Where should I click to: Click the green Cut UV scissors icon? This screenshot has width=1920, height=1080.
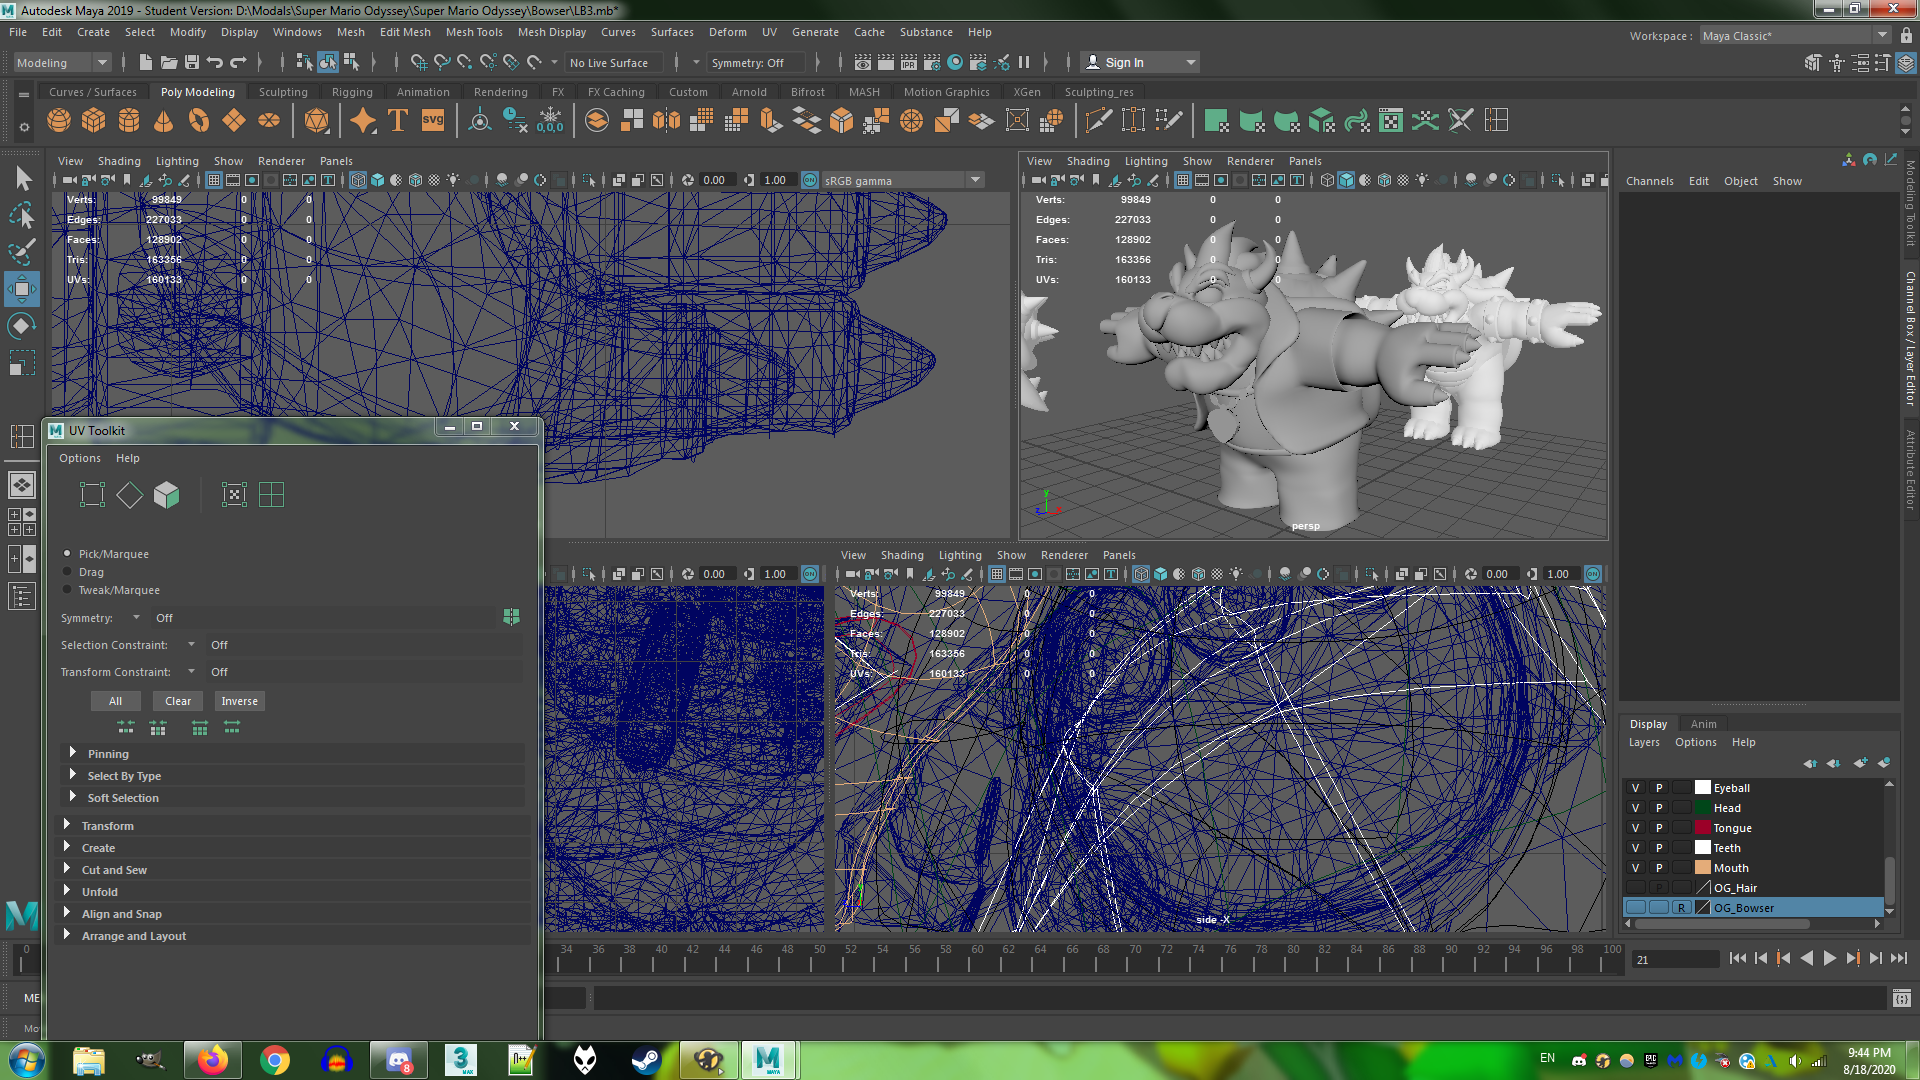pos(1461,121)
